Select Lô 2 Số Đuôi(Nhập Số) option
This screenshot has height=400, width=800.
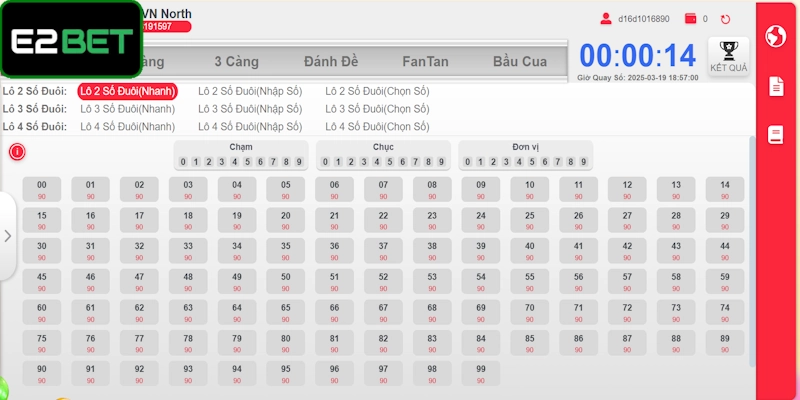coord(250,91)
